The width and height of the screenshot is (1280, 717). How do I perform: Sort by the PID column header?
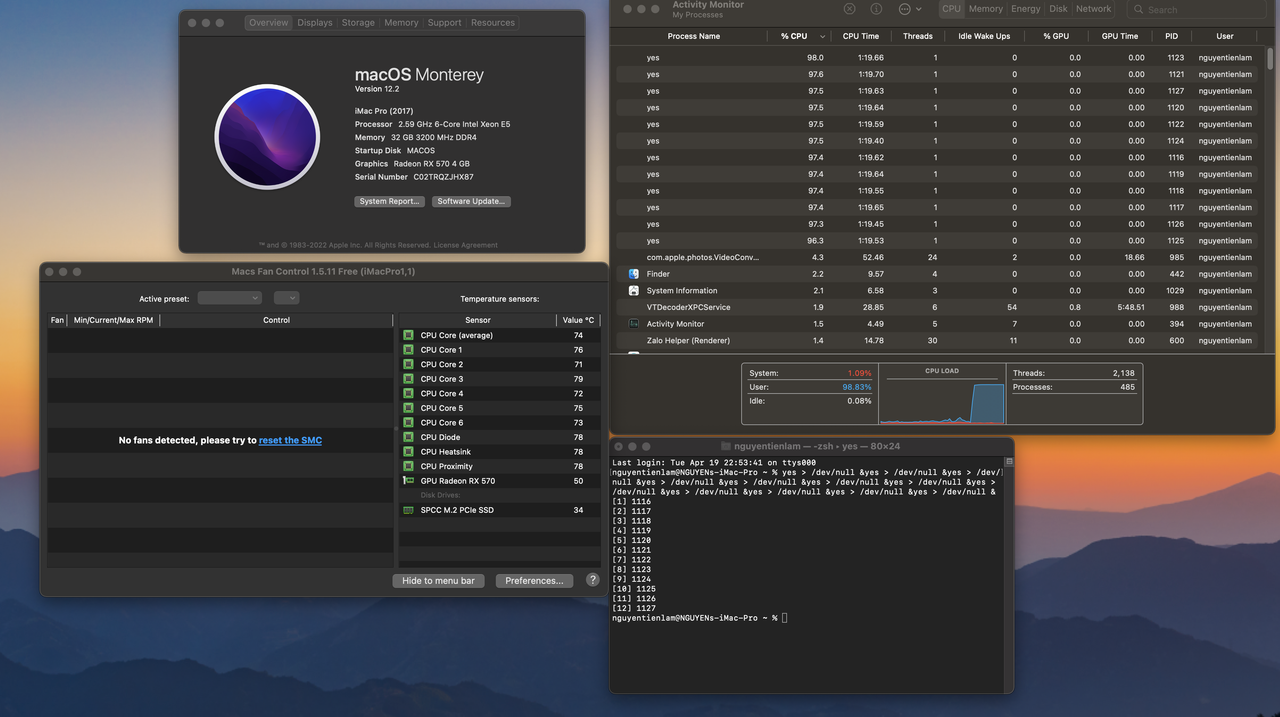pyautogui.click(x=1171, y=36)
